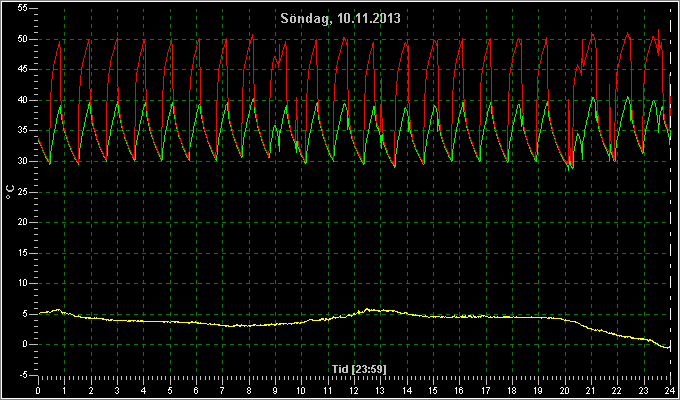Click the -5 value on temperature axis
Image resolution: width=680 pixels, height=400 pixels.
[x=22, y=375]
